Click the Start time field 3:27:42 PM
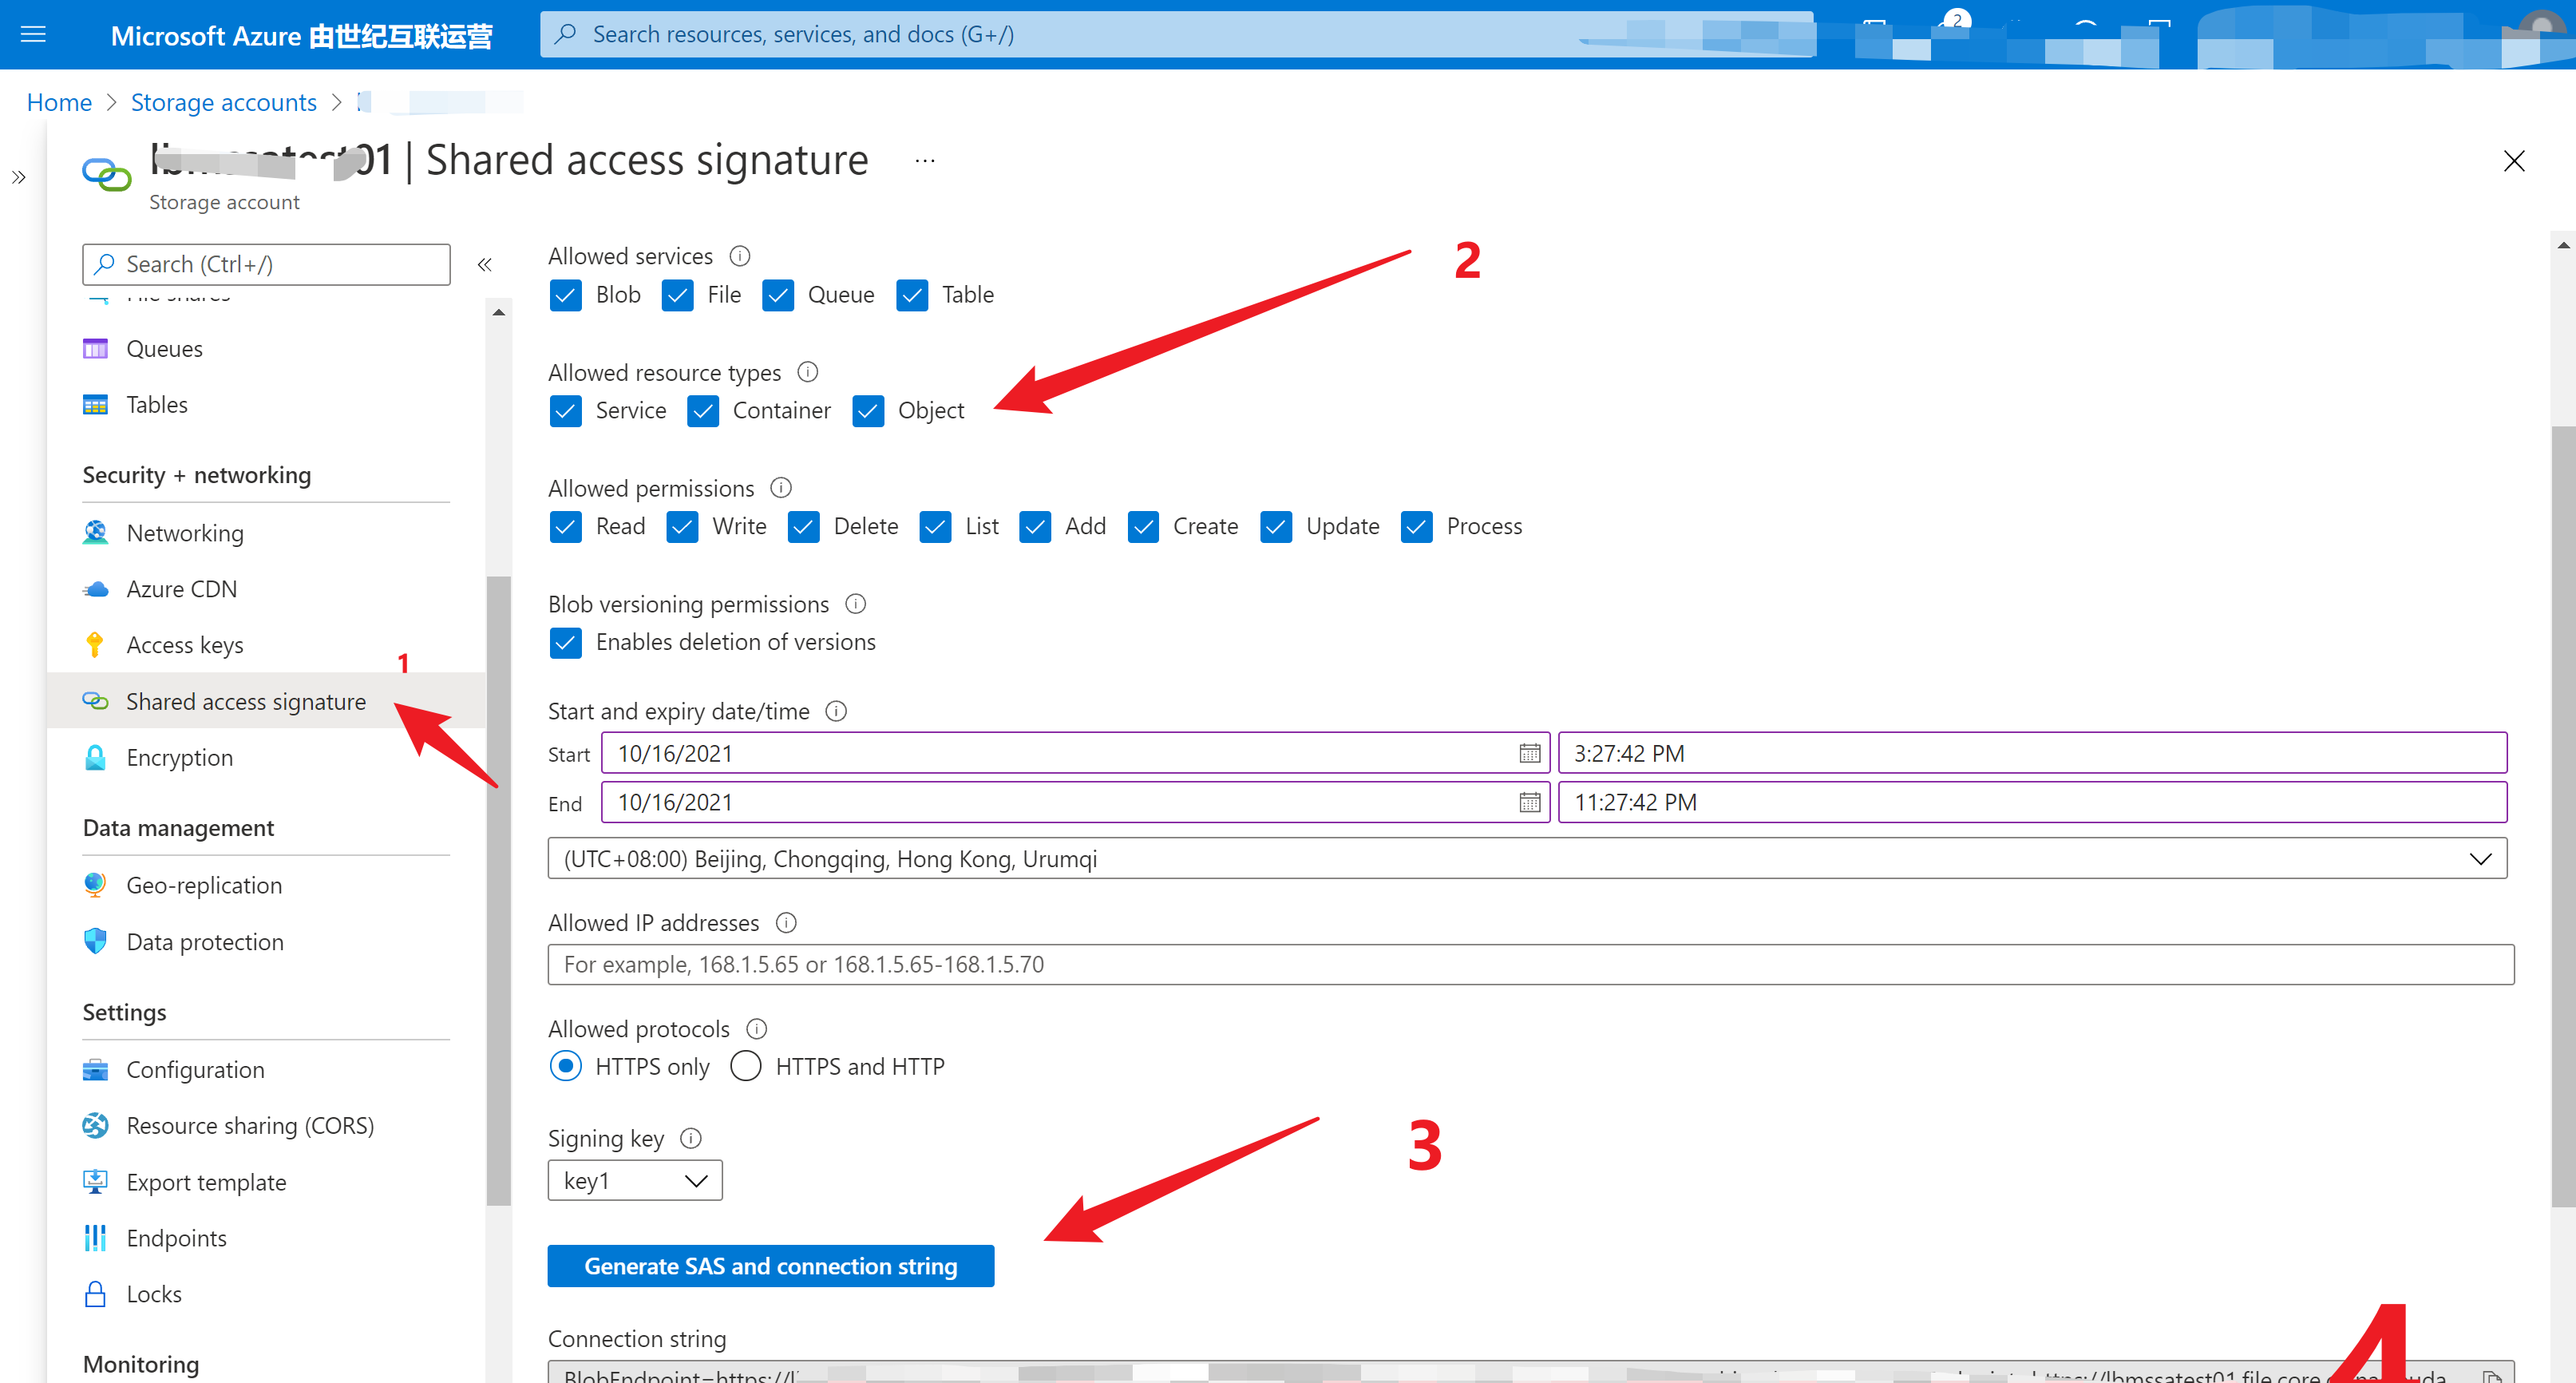The image size is (2576, 1383). pyautogui.click(x=2032, y=753)
